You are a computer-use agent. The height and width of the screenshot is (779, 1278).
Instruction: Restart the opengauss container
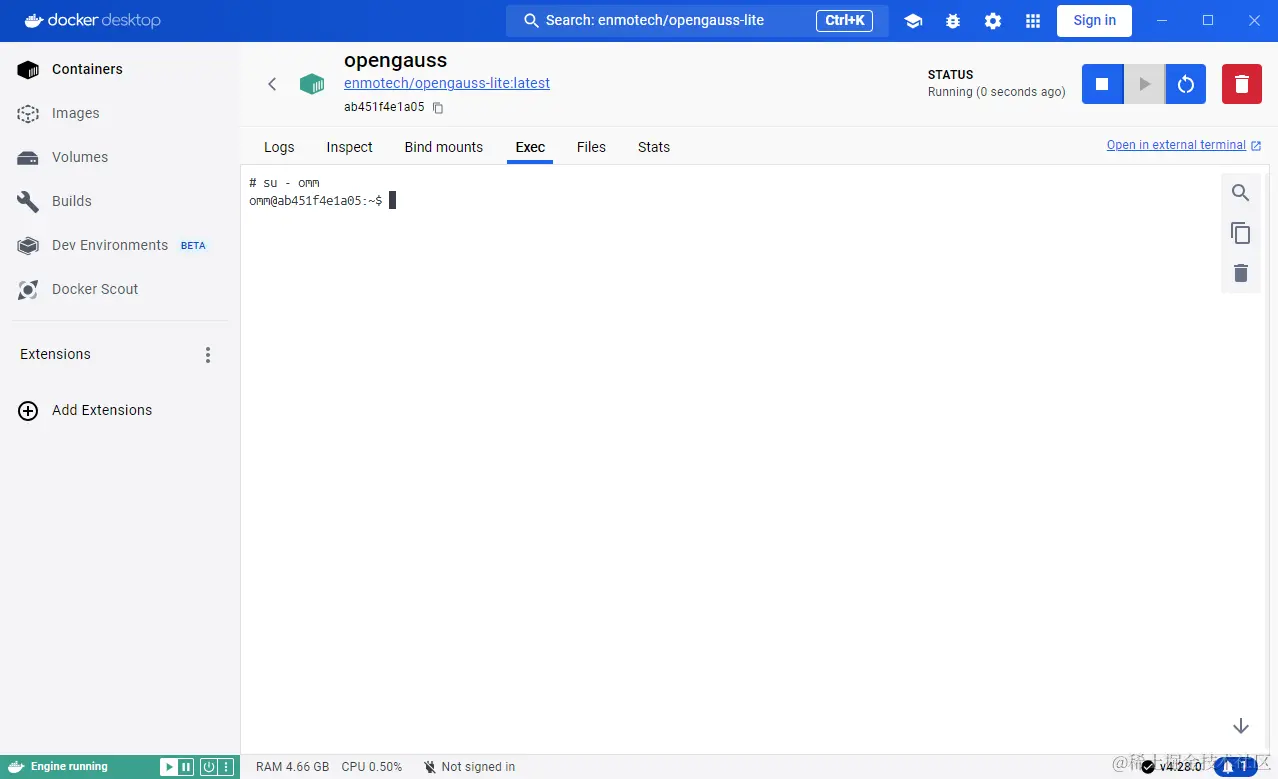point(1185,84)
